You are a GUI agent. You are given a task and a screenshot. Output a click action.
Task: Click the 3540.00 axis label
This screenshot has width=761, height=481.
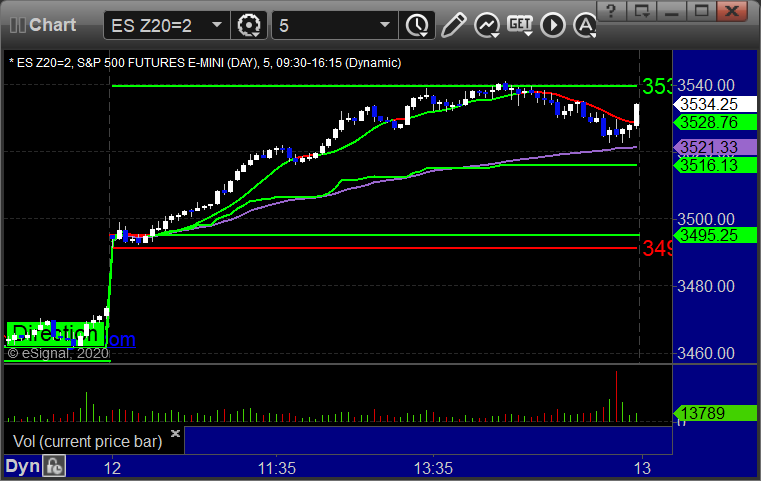(x=706, y=85)
